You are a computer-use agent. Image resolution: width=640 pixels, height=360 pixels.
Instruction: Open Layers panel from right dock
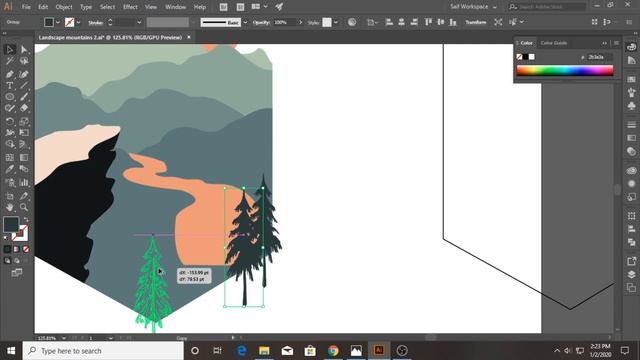(x=631, y=274)
